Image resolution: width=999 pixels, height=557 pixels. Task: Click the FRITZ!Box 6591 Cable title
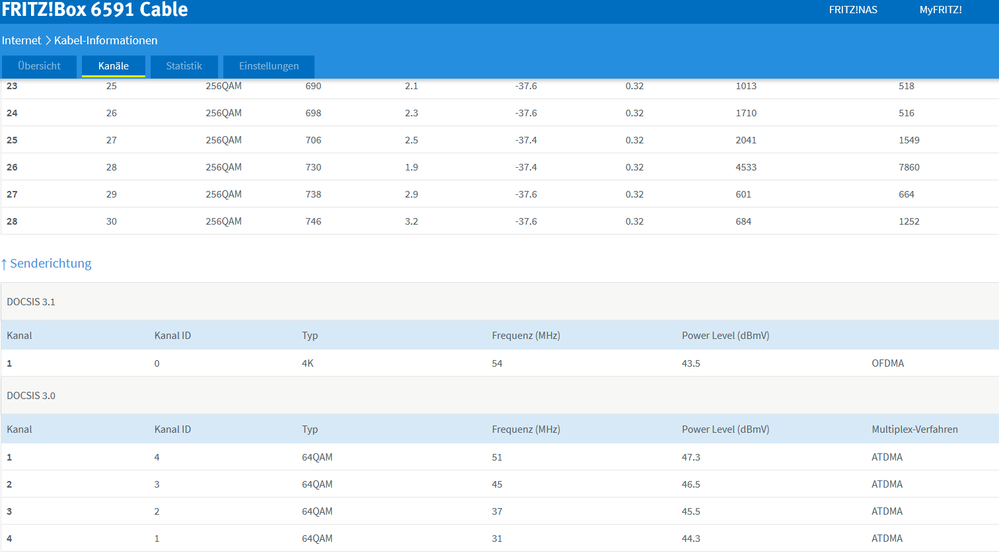tap(94, 10)
